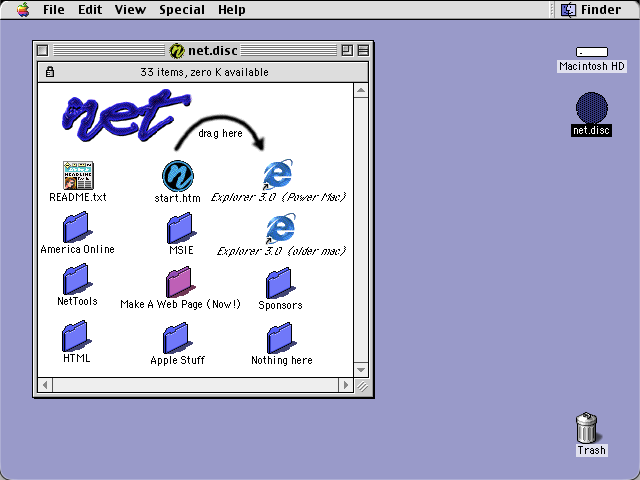Open the File menu
Screen dimensions: 640x480
(53, 9)
